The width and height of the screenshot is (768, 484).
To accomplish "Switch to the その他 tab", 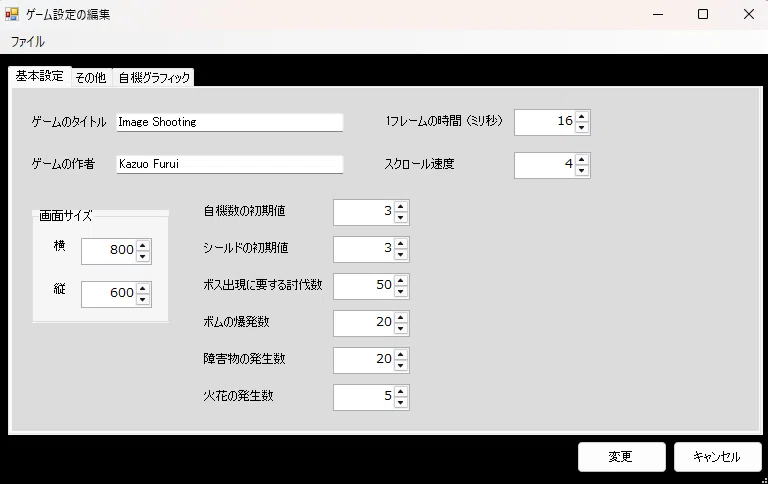I will point(91,77).
